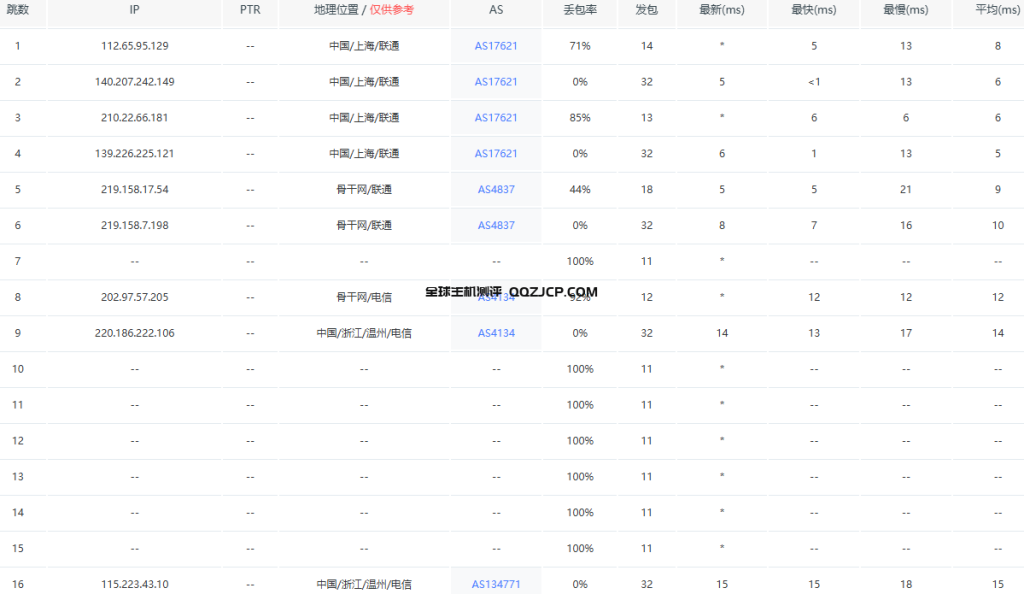Viewport: 1024px width, 594px height.
Task: Click the AS17621 link on hop 3
Action: tap(495, 117)
